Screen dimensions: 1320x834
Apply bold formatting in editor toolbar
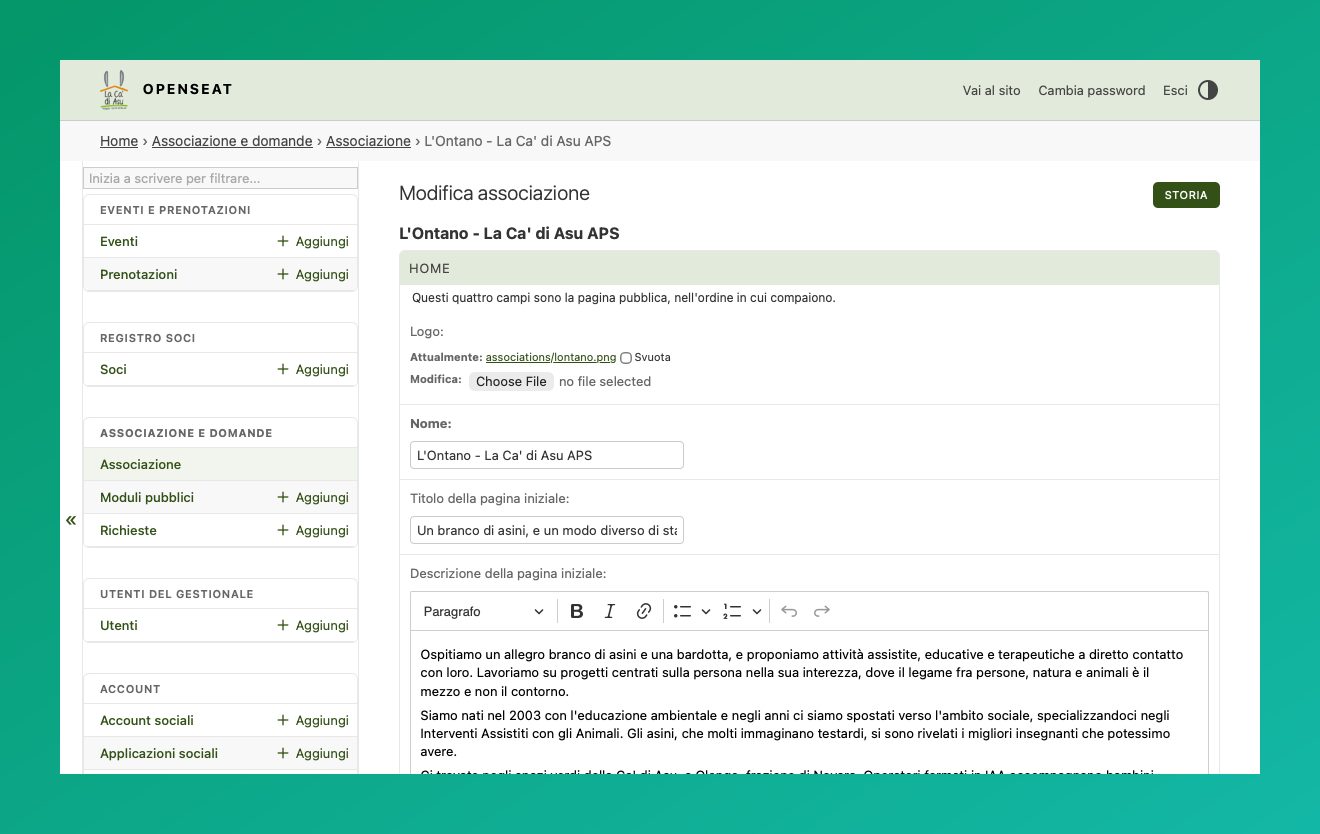click(576, 611)
